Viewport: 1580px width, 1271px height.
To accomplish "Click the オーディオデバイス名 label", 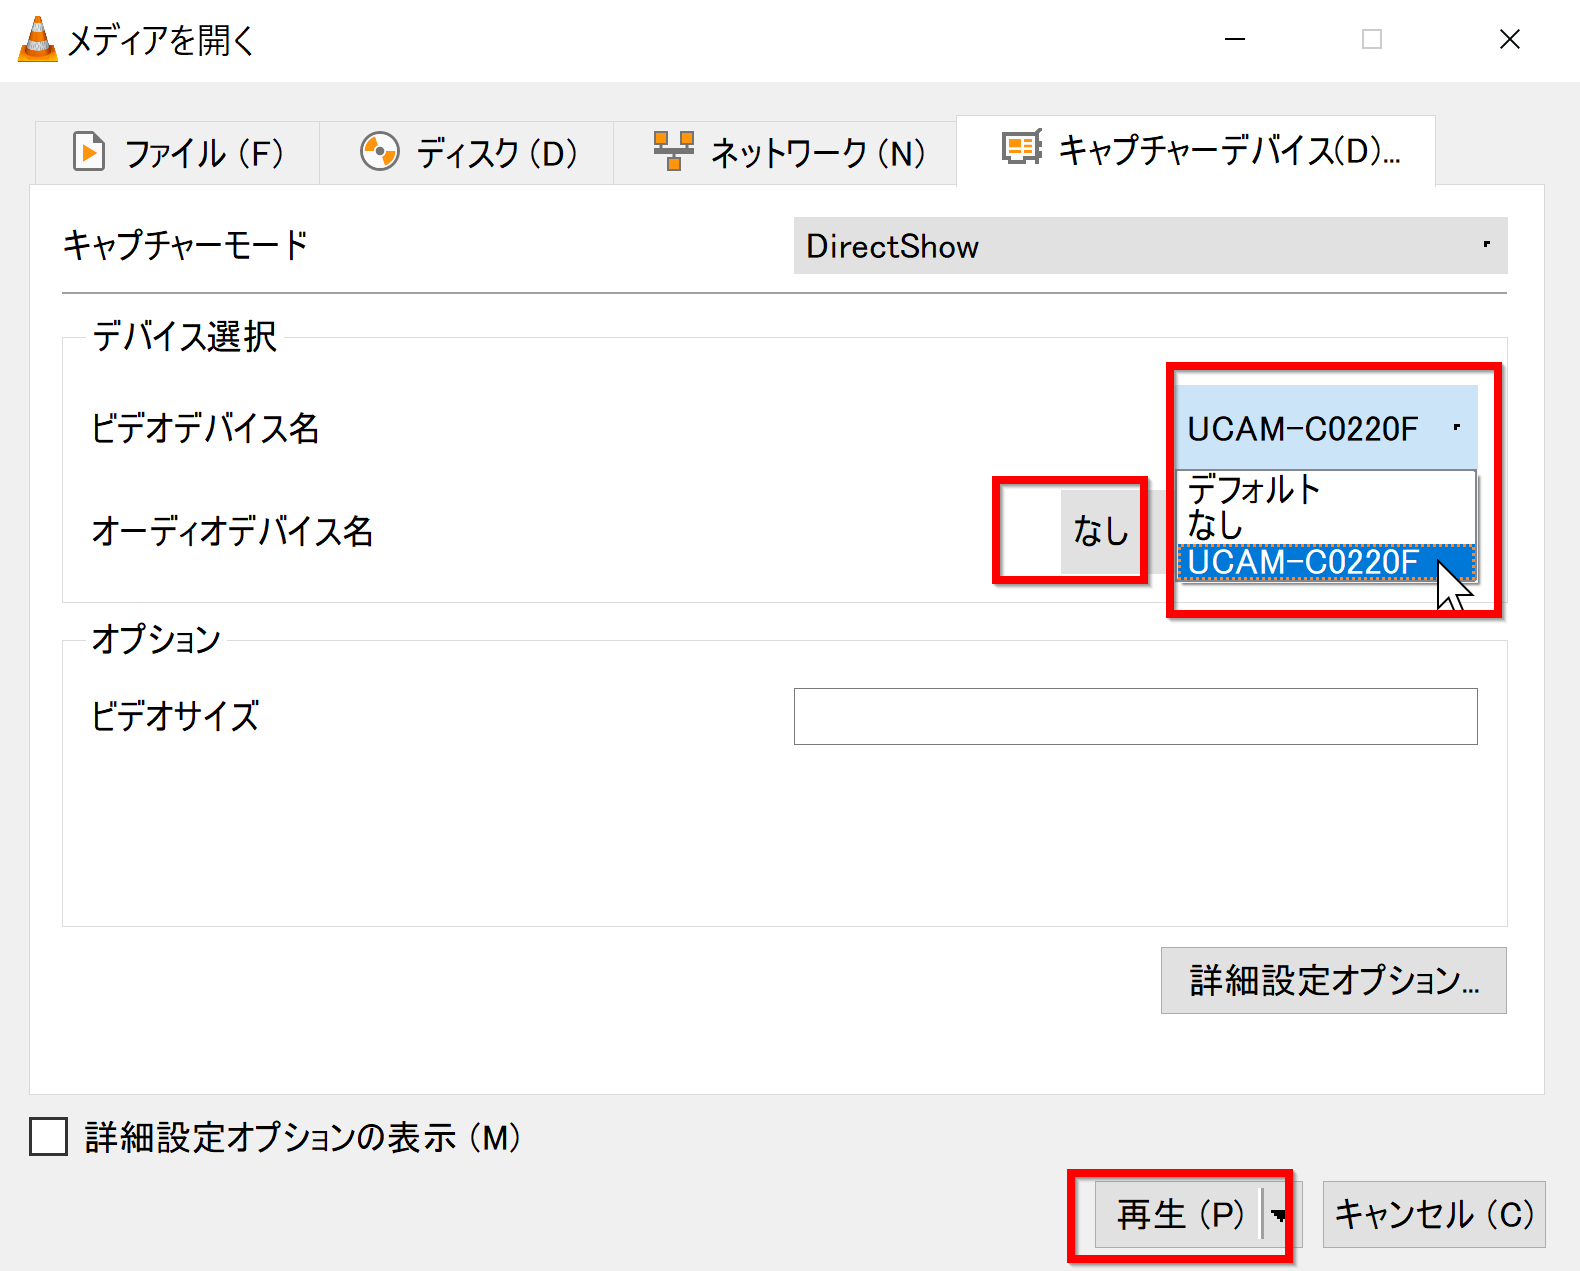I will pyautogui.click(x=232, y=531).
